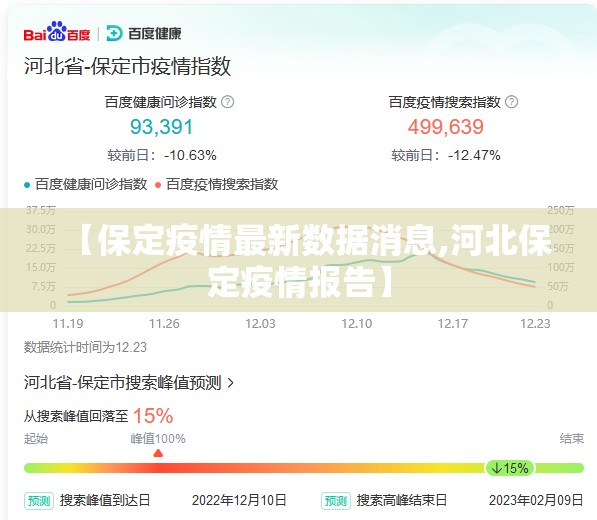Click chart date label 12.17
Image resolution: width=597 pixels, height=520 pixels.
(x=453, y=324)
